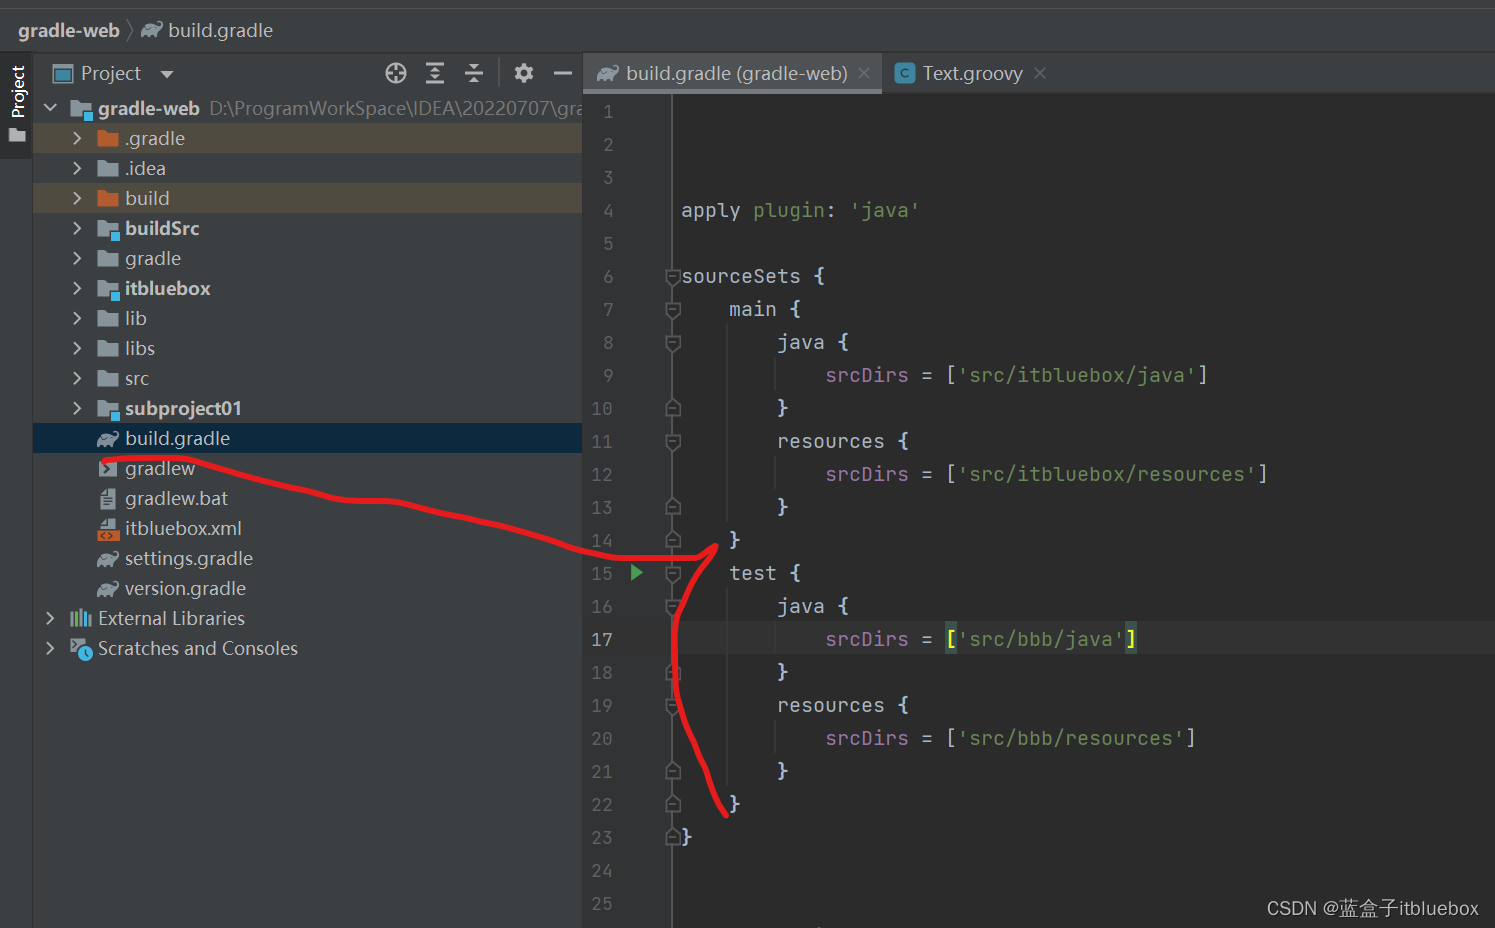Screen dimensions: 1495x928
Task: Expand the .idea folder
Action: [77, 168]
